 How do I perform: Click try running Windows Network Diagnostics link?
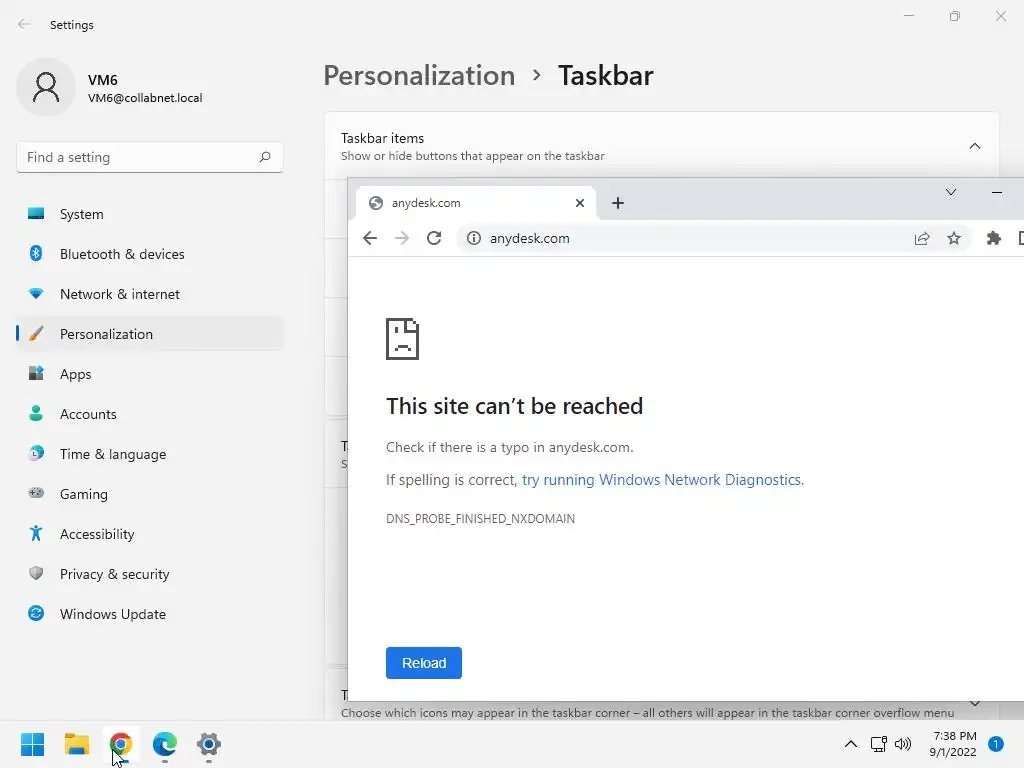pos(662,480)
